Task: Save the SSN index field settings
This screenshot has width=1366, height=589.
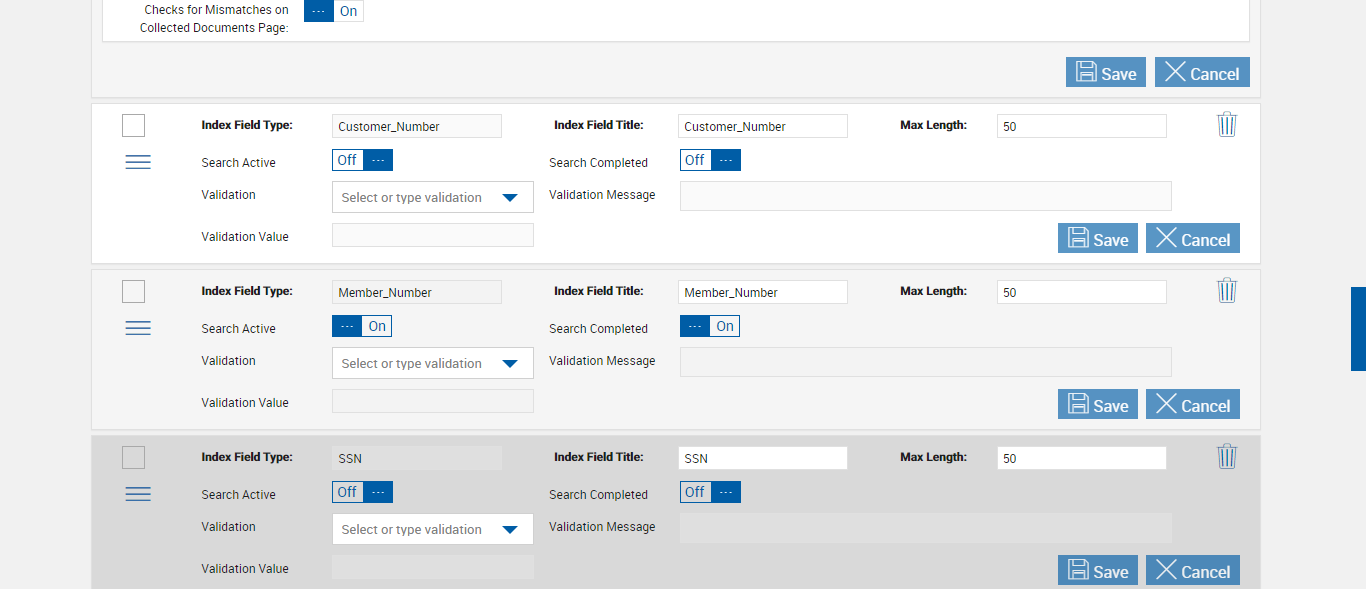Action: tap(1098, 571)
